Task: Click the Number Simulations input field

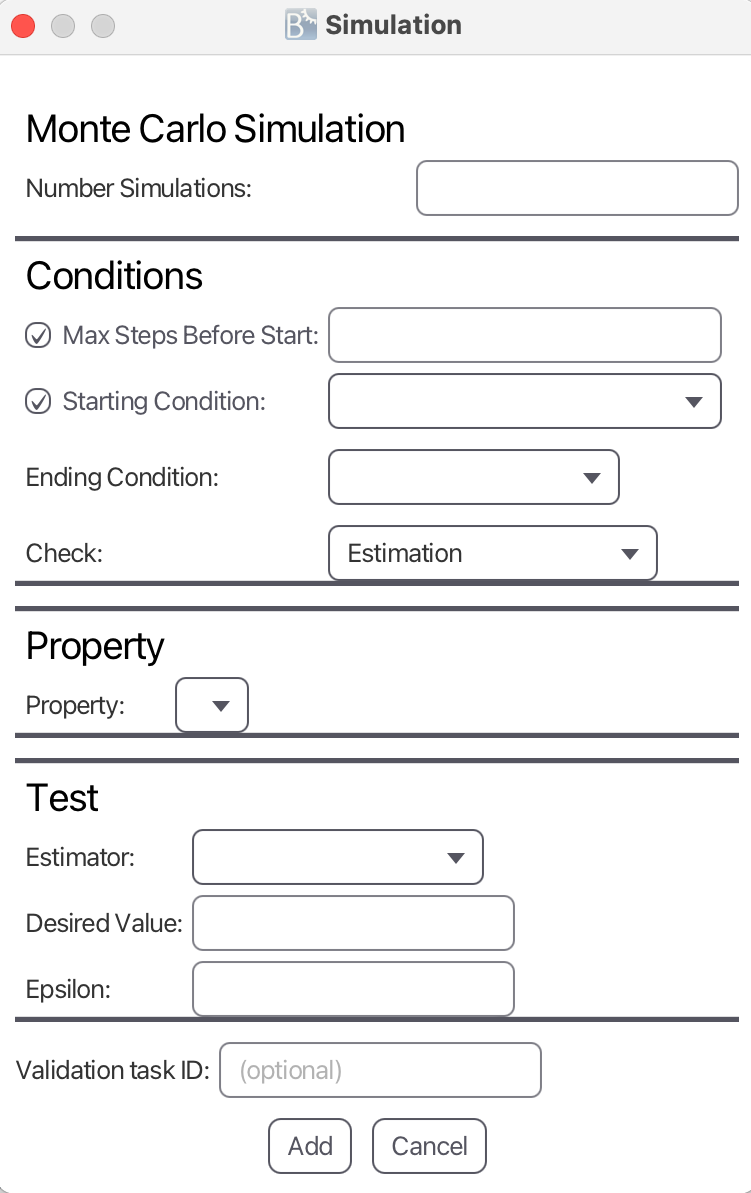Action: pos(577,188)
